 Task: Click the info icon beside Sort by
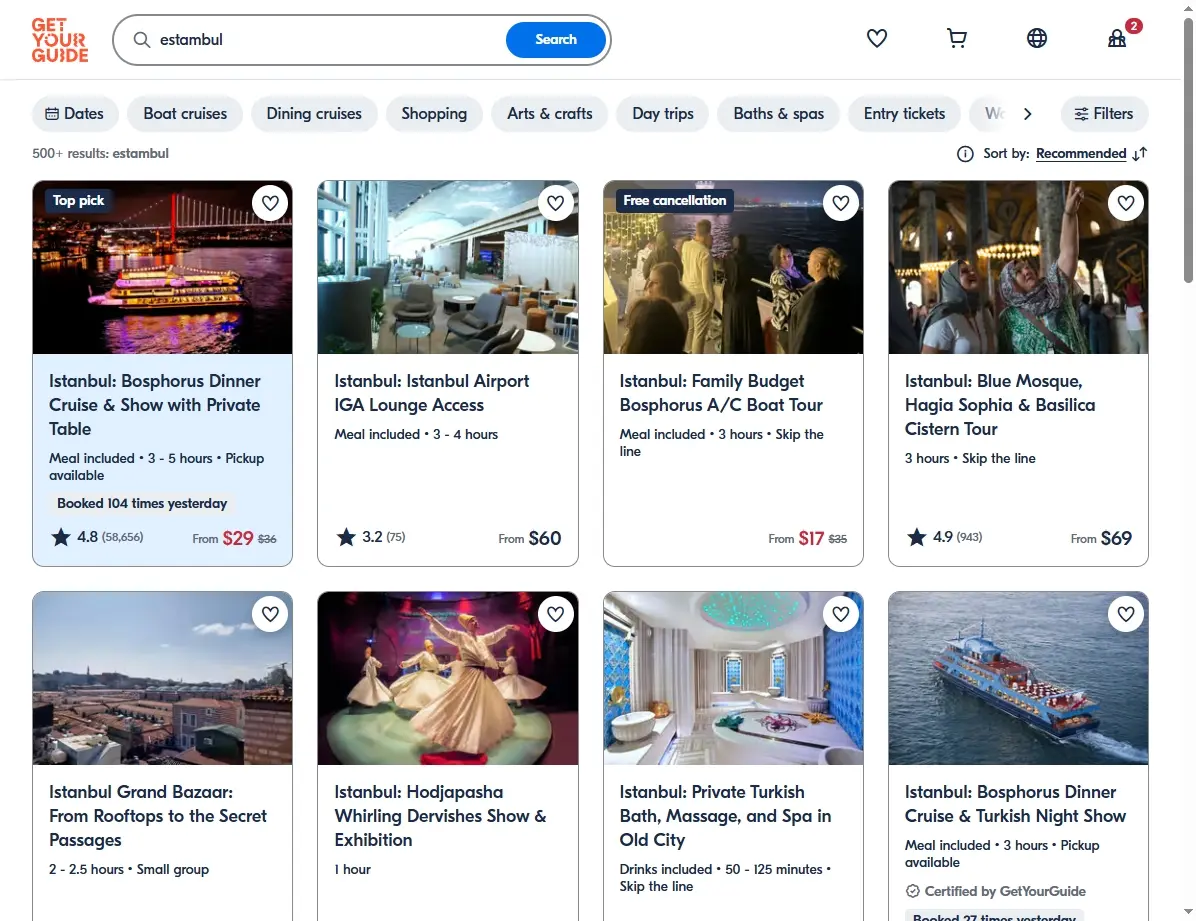pyautogui.click(x=965, y=154)
